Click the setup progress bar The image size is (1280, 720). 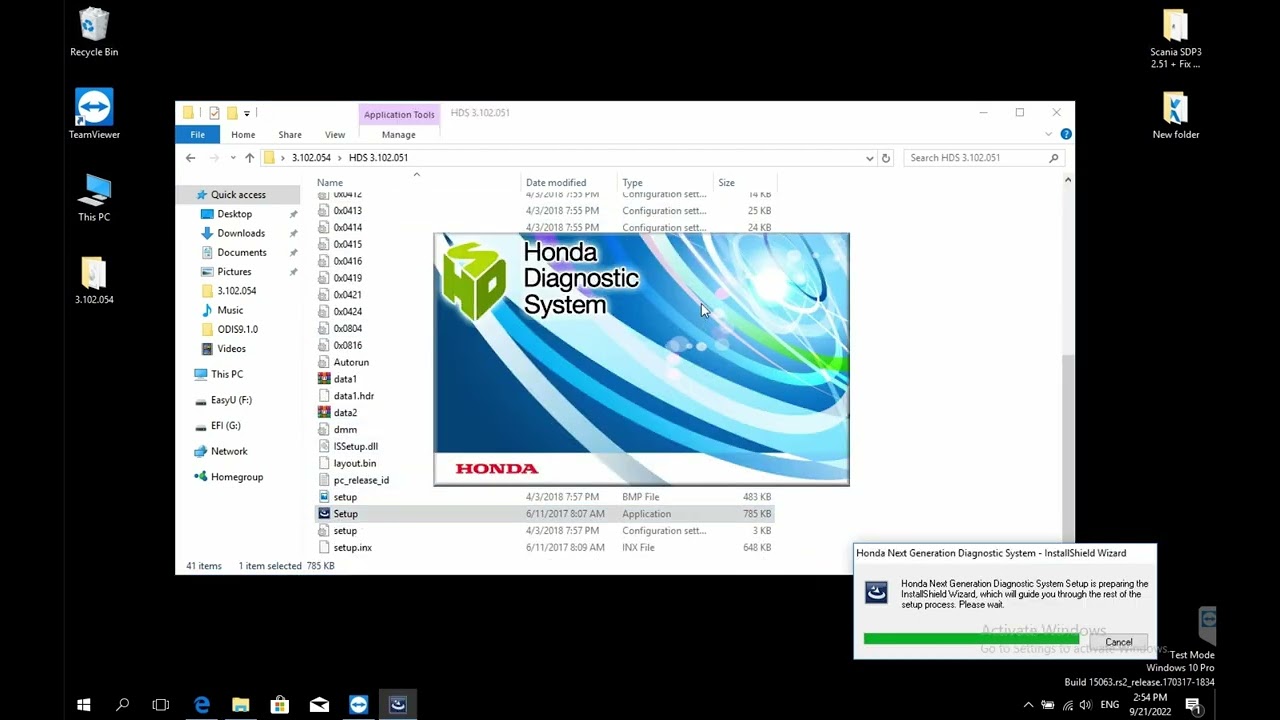coord(971,638)
